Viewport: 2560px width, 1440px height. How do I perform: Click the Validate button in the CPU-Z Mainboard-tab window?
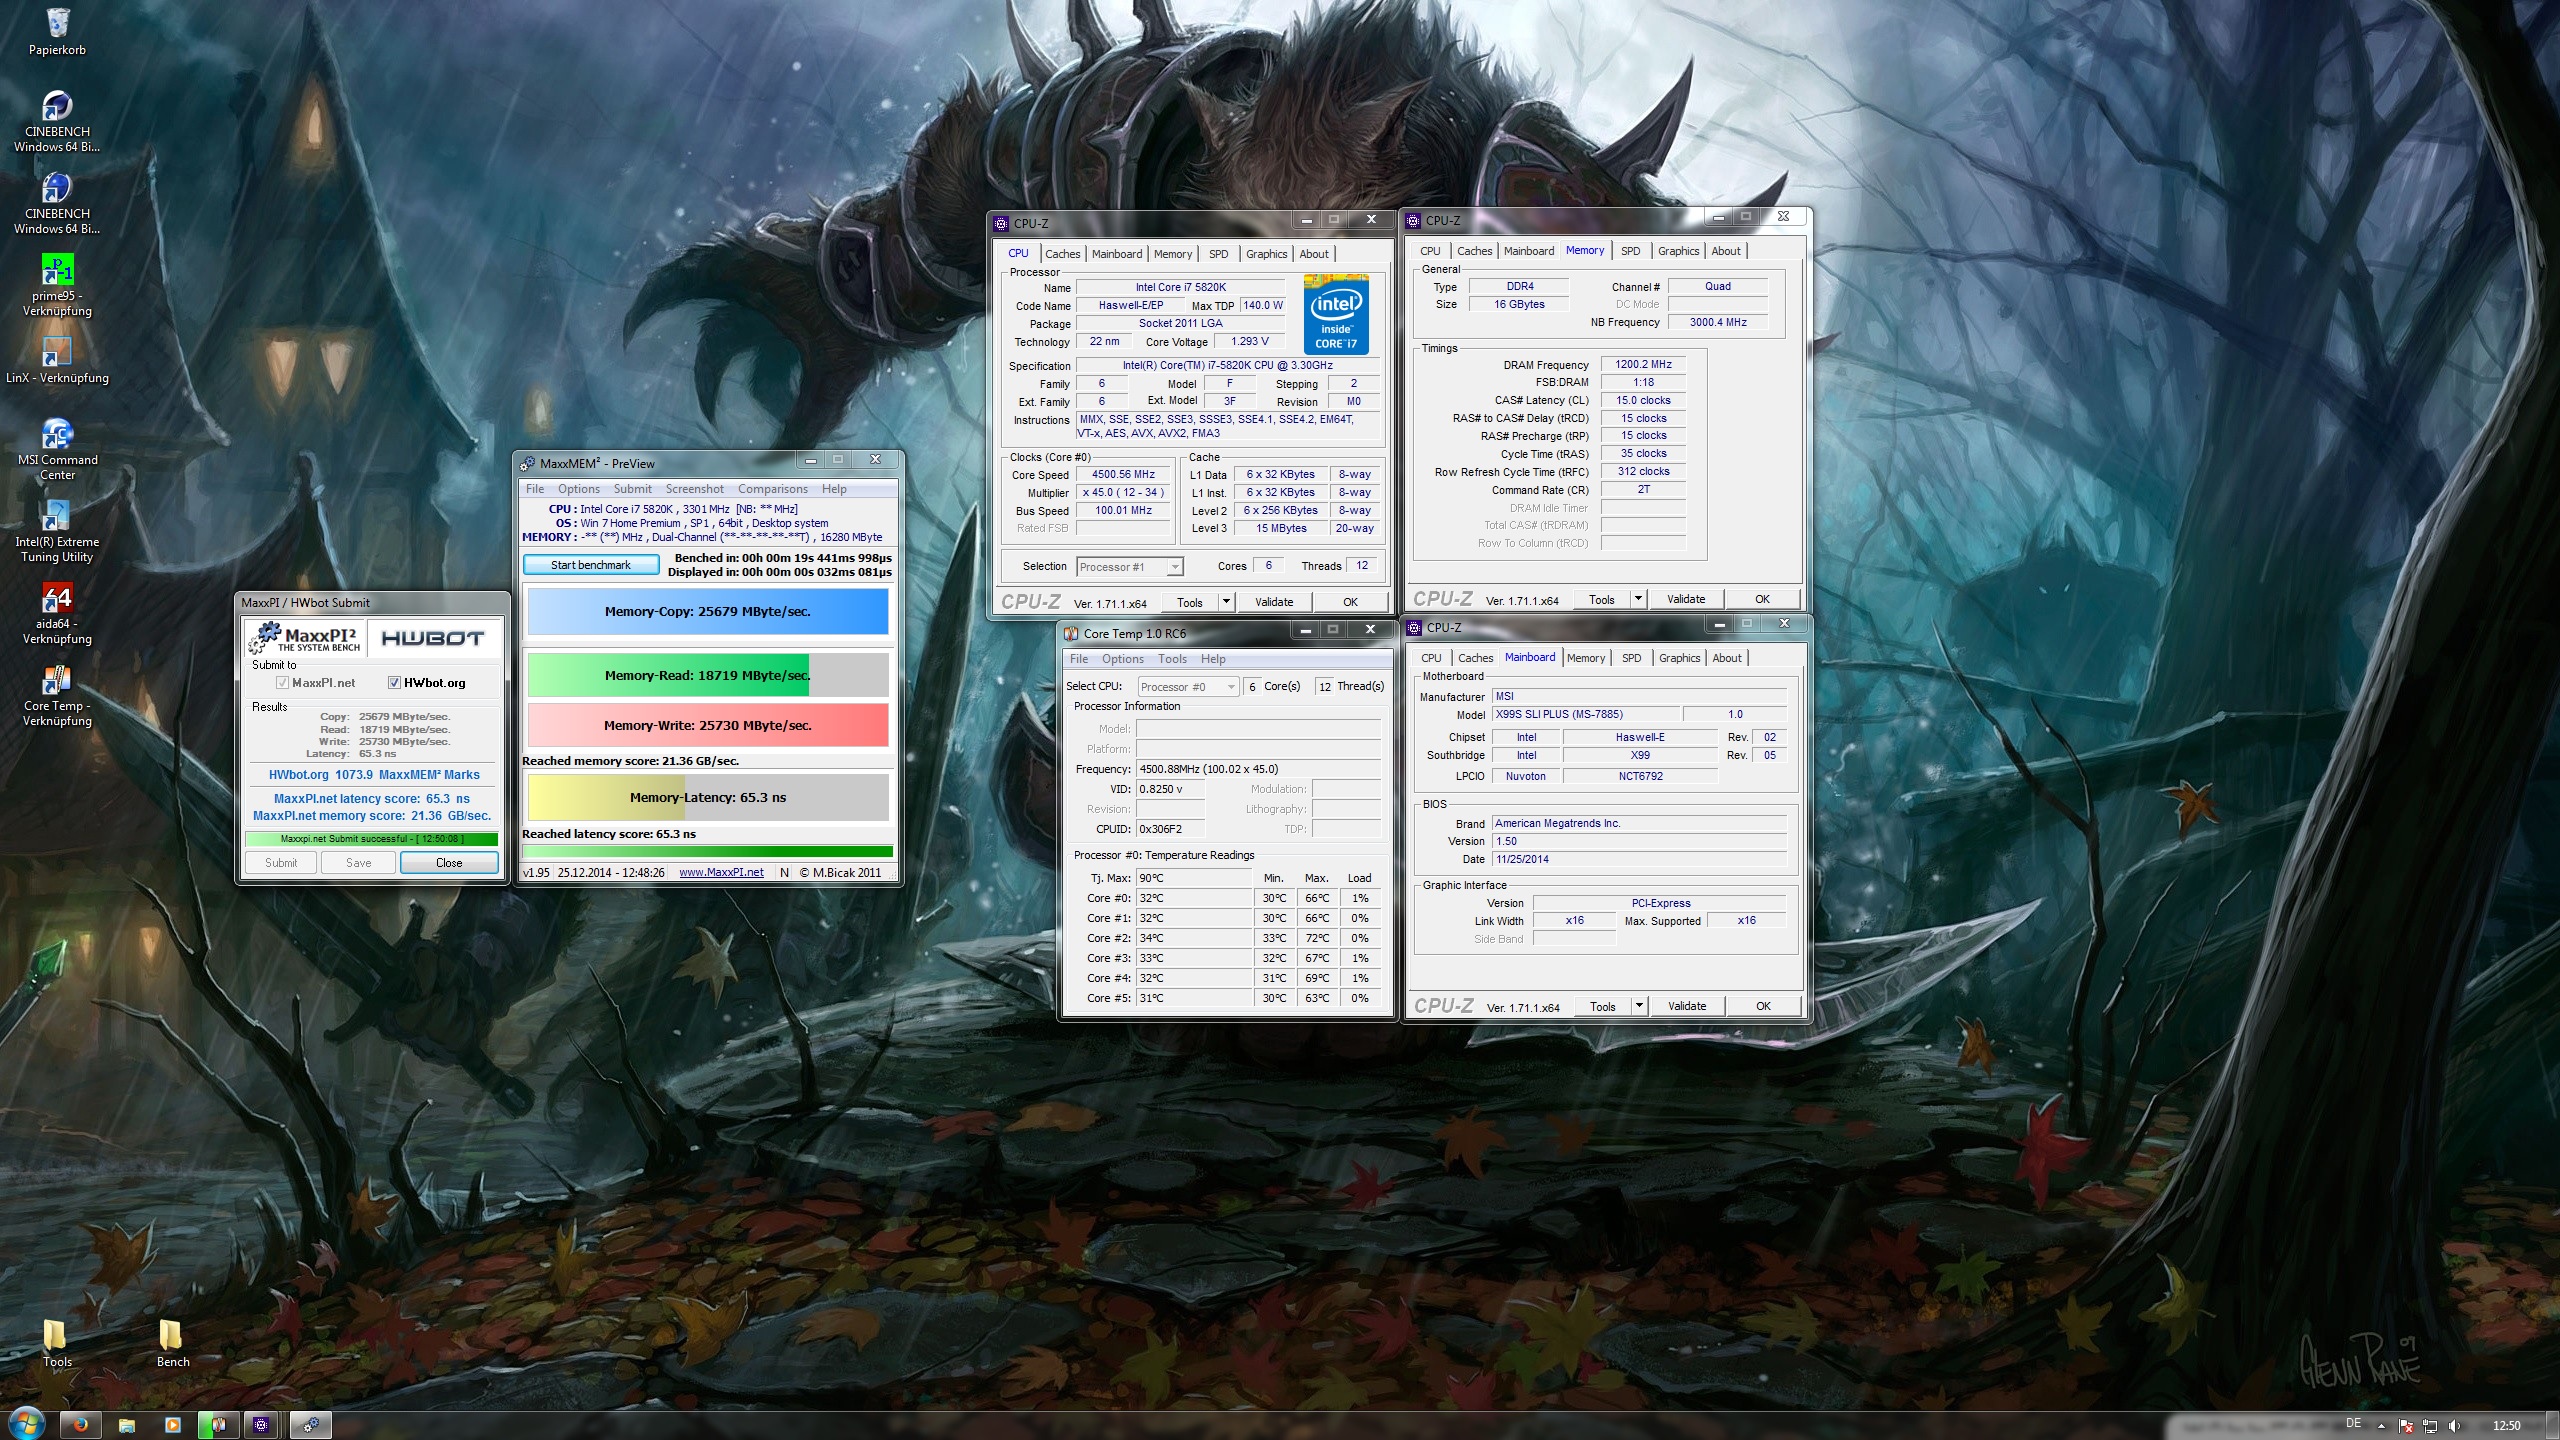click(x=1686, y=1006)
